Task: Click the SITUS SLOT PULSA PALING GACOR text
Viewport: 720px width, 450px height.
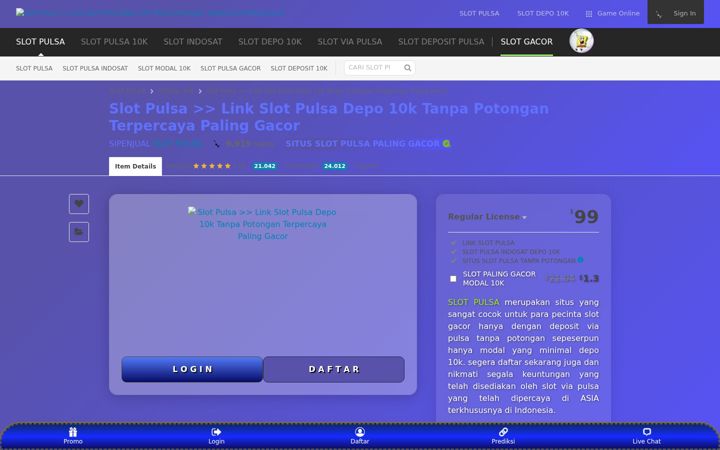Action: click(x=363, y=144)
